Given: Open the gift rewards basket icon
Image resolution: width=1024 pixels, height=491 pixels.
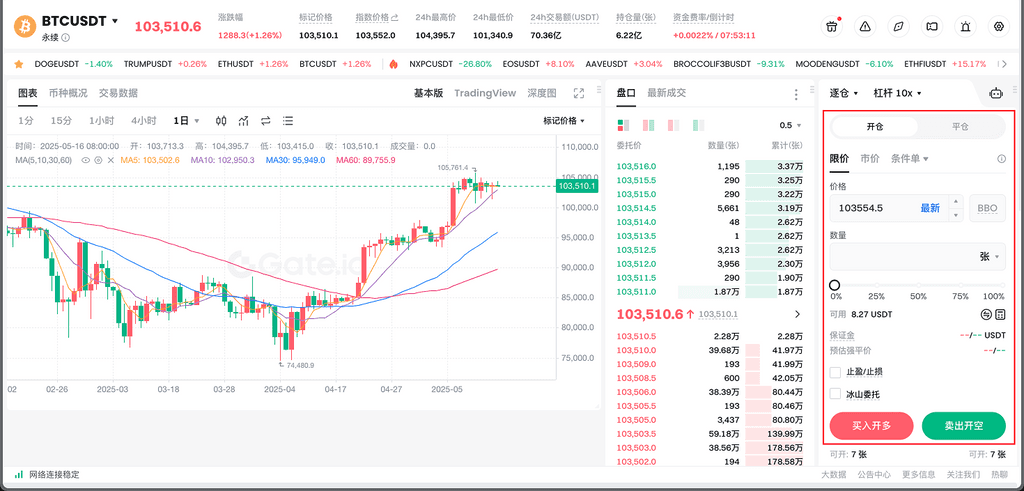Looking at the screenshot, I should 832,26.
